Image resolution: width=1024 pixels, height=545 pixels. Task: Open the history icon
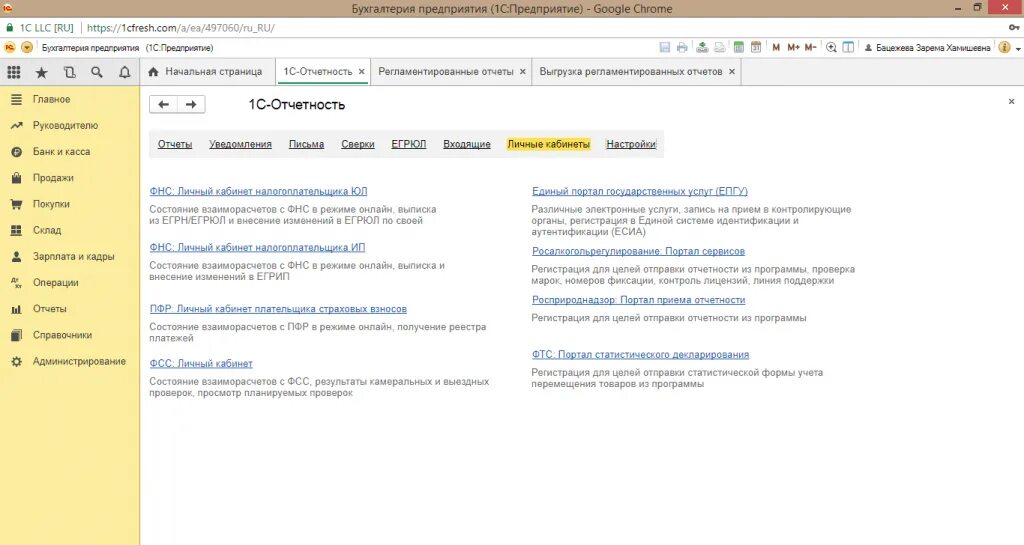(x=69, y=72)
